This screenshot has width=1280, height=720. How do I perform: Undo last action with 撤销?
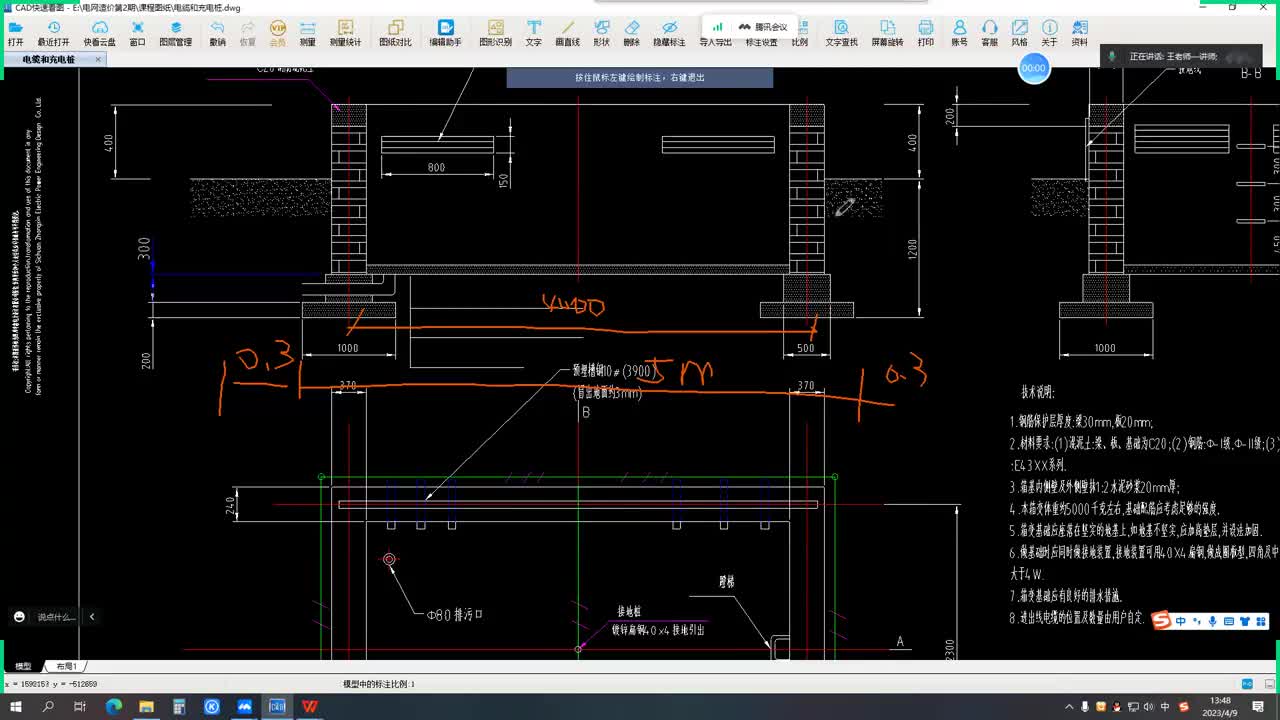[217, 34]
